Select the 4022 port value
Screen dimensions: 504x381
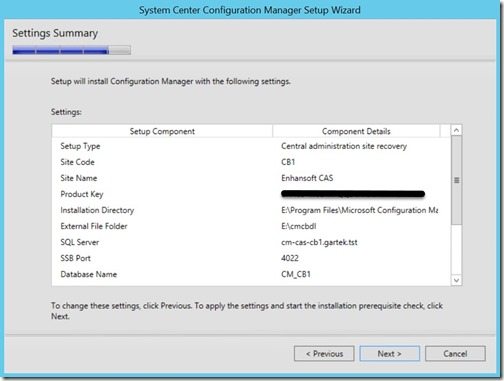point(290,258)
